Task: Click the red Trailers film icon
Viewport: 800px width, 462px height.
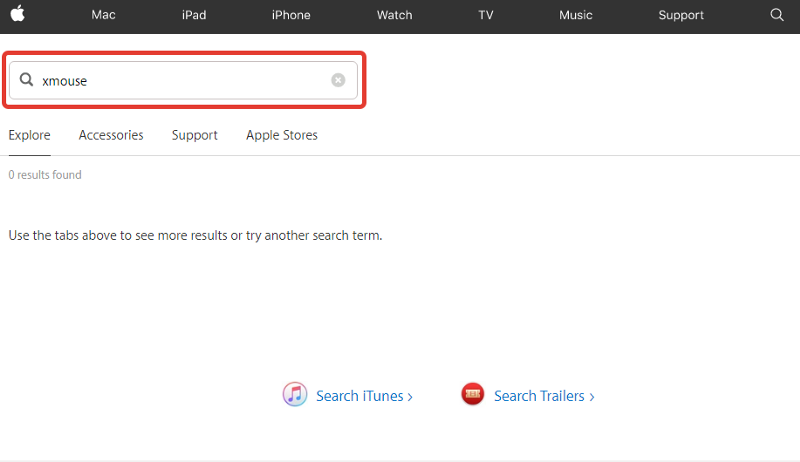Action: [x=473, y=395]
